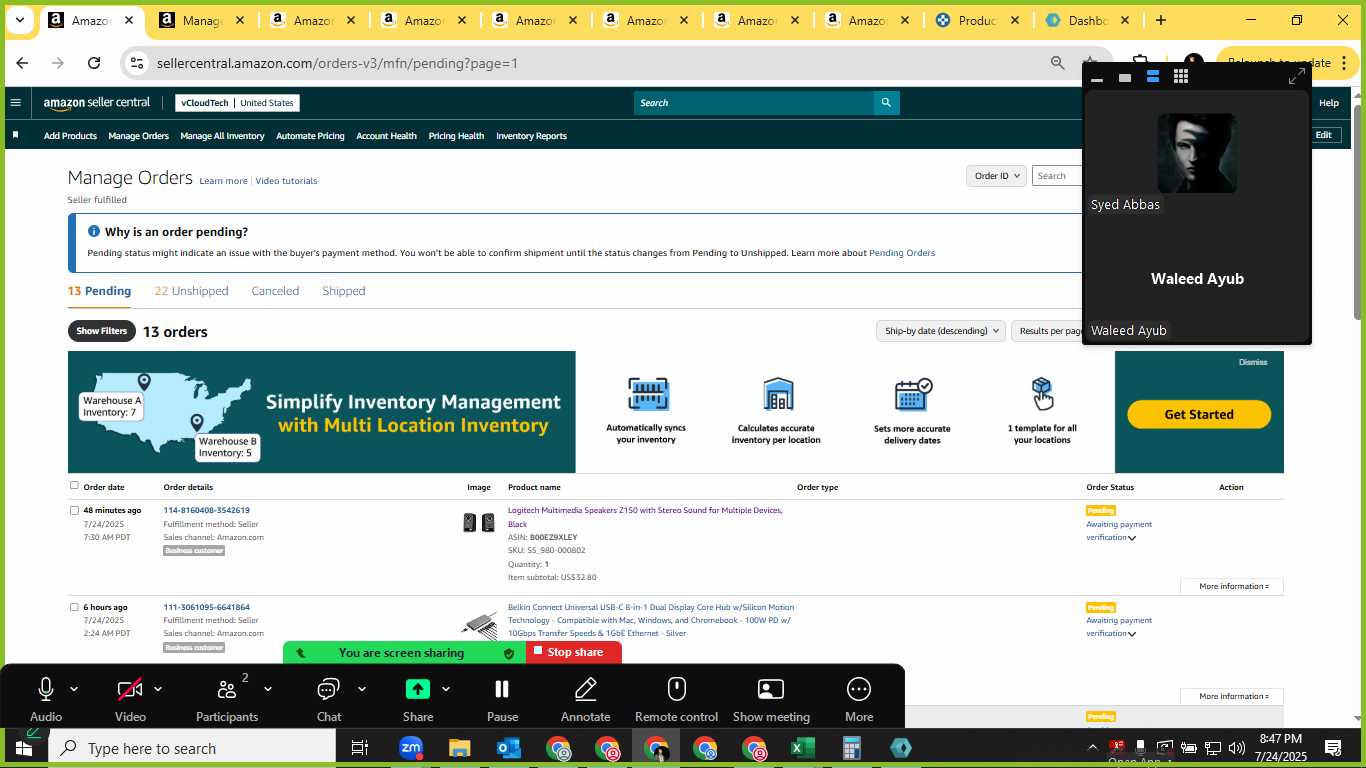Image resolution: width=1366 pixels, height=768 pixels.
Task: Click the Get Started banner button
Action: 1199,414
